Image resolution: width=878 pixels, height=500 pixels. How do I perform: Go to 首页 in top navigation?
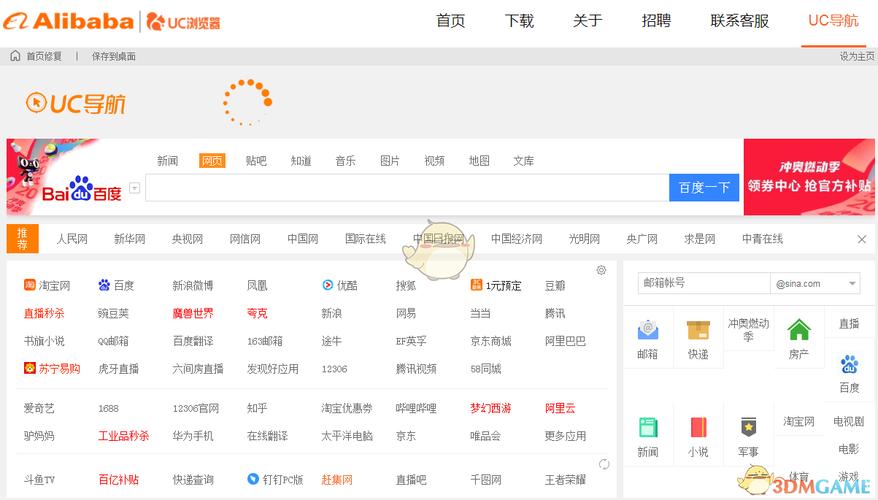tap(451, 21)
